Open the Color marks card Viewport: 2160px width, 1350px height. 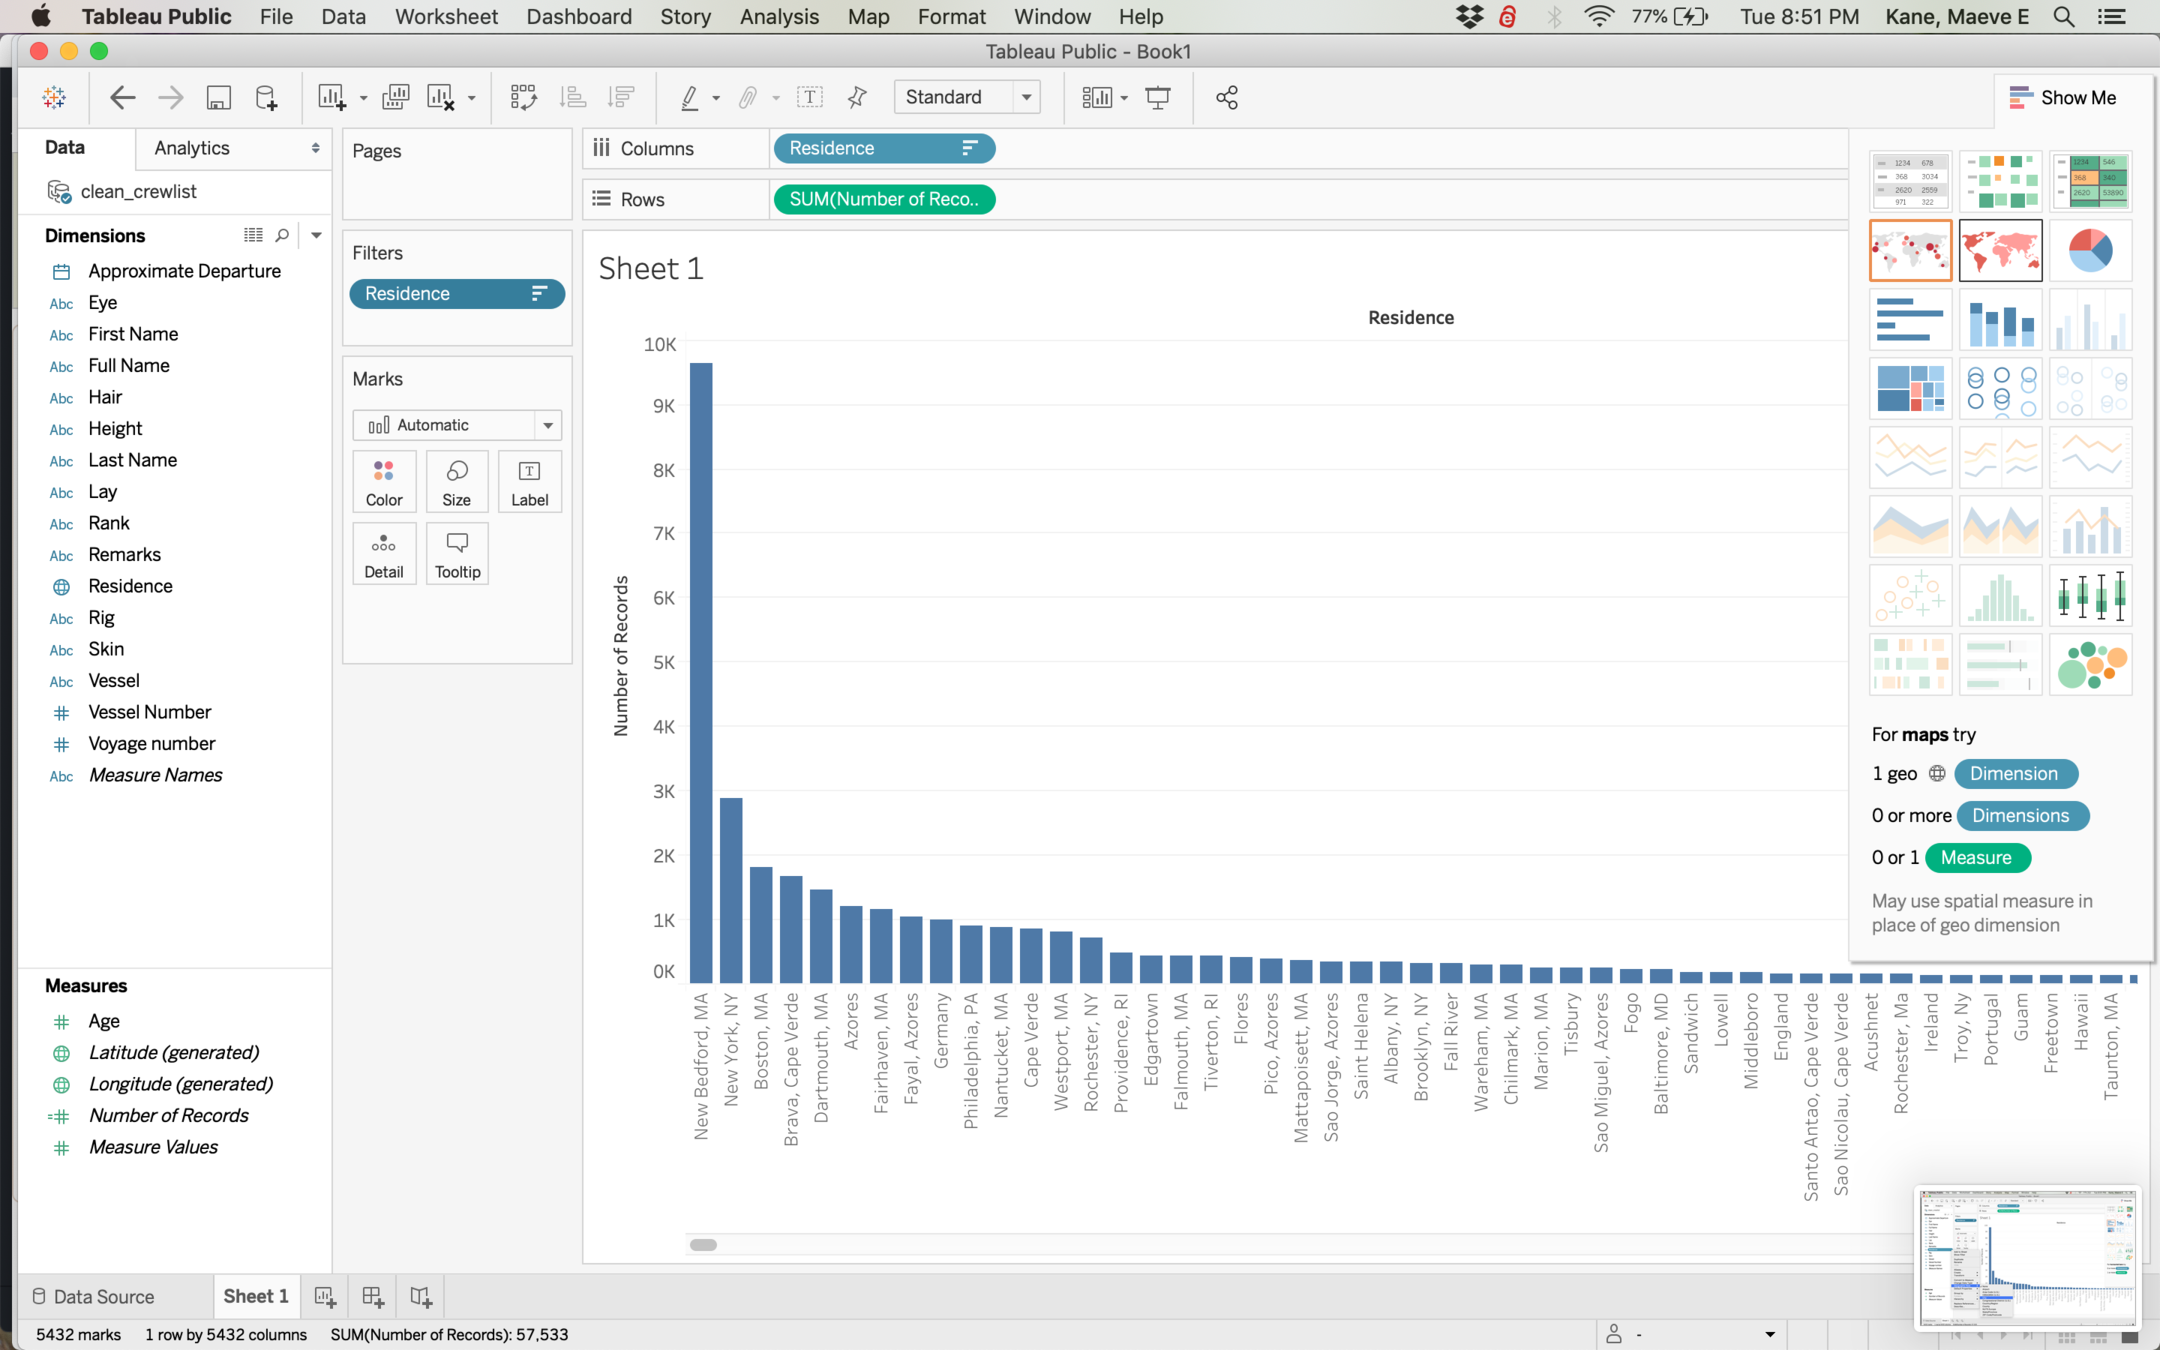pos(384,482)
